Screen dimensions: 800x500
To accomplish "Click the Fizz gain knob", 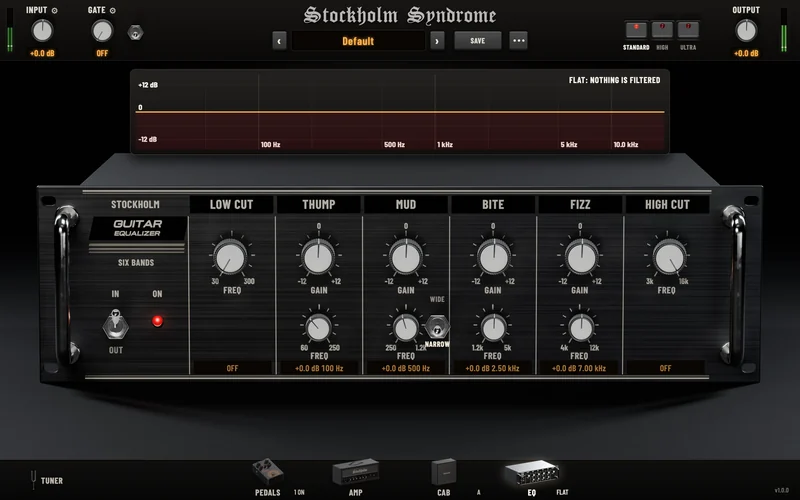I will 581,258.
